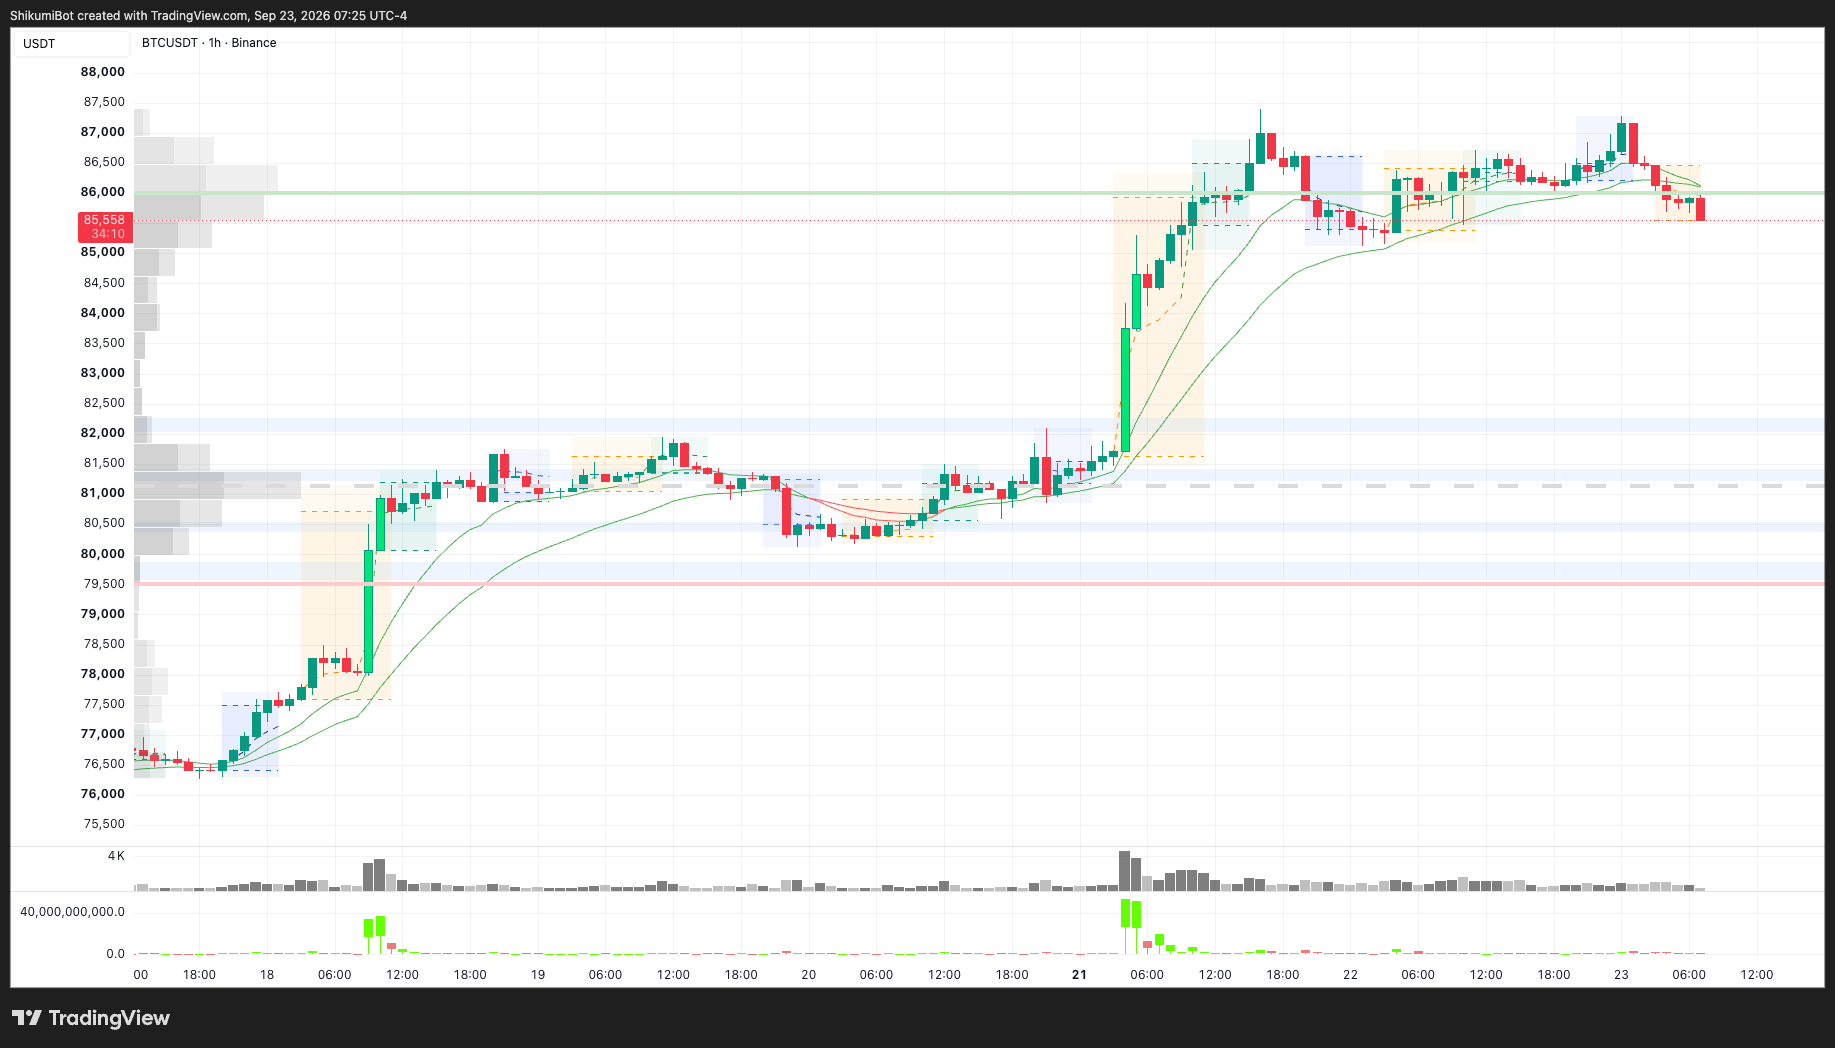Click the 20 date label on time axis
This screenshot has width=1835, height=1048.
pos(808,975)
